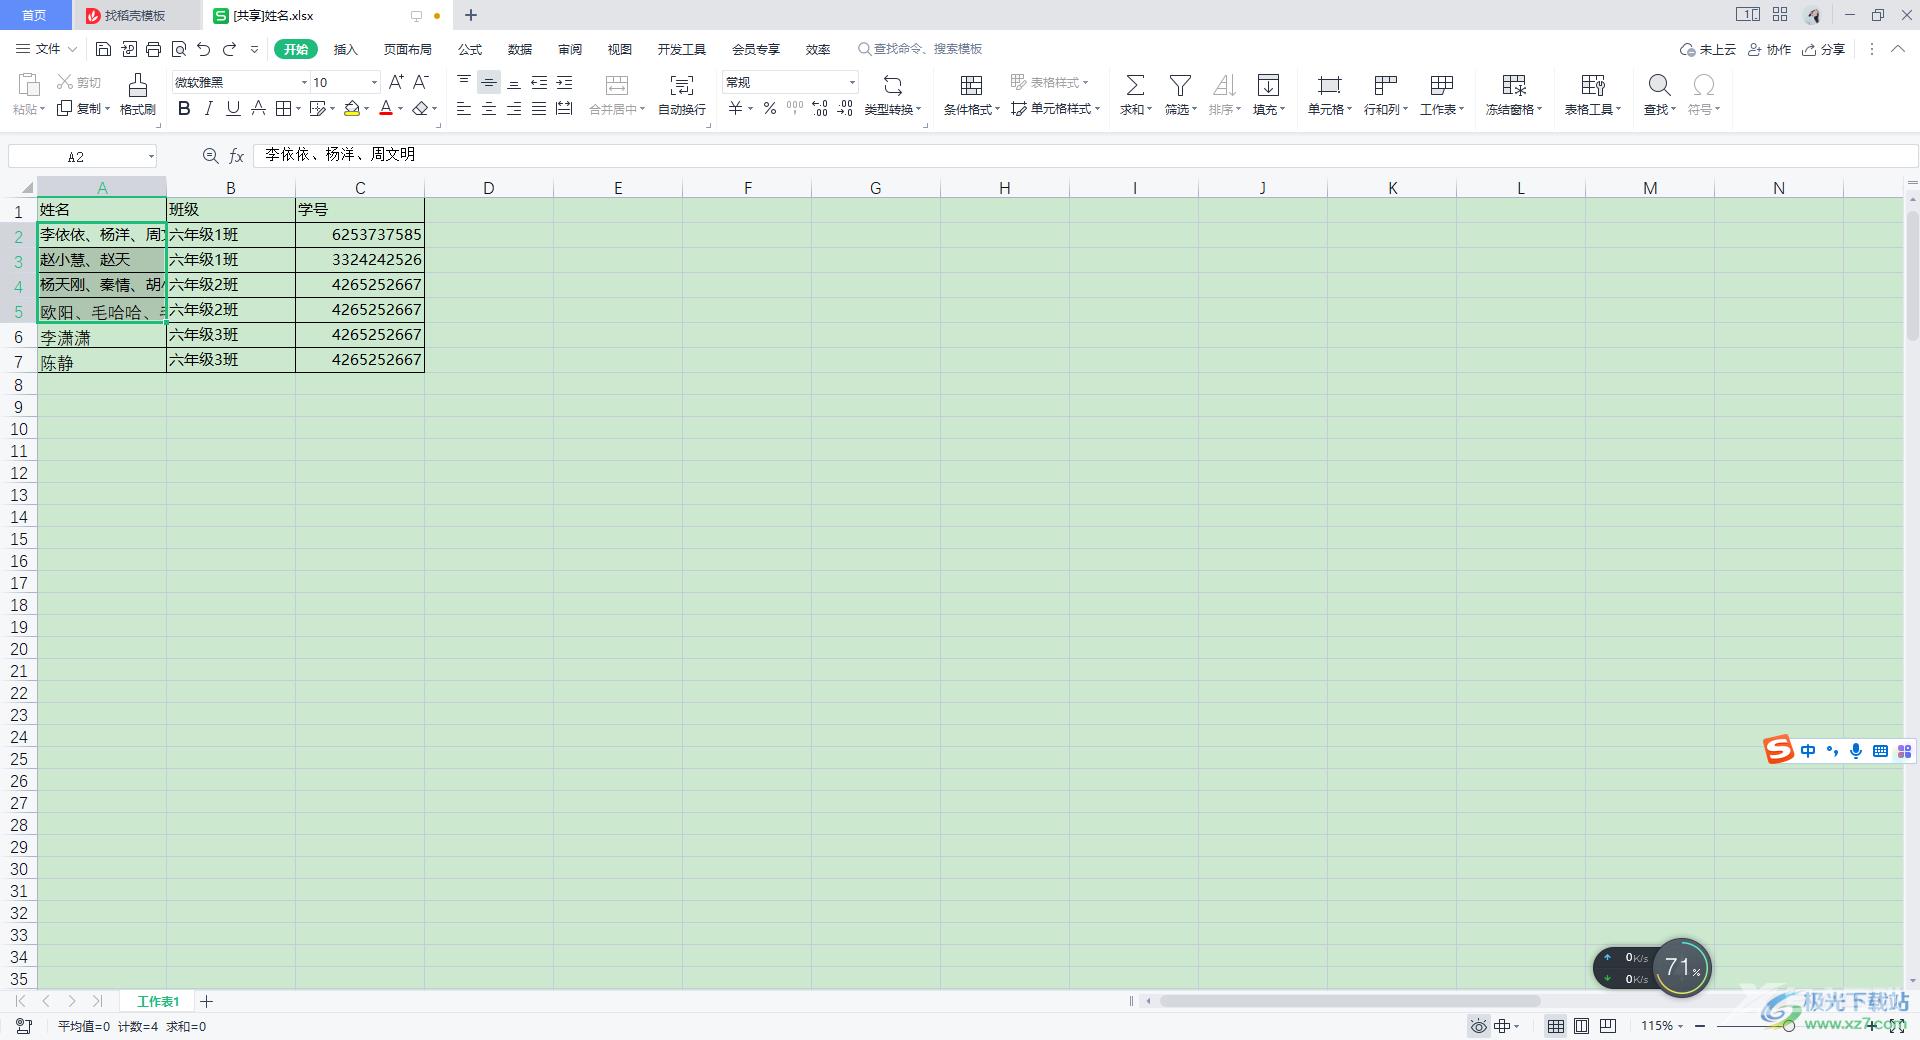Click the 协作 collaborate button
The width and height of the screenshot is (1920, 1040).
1770,49
